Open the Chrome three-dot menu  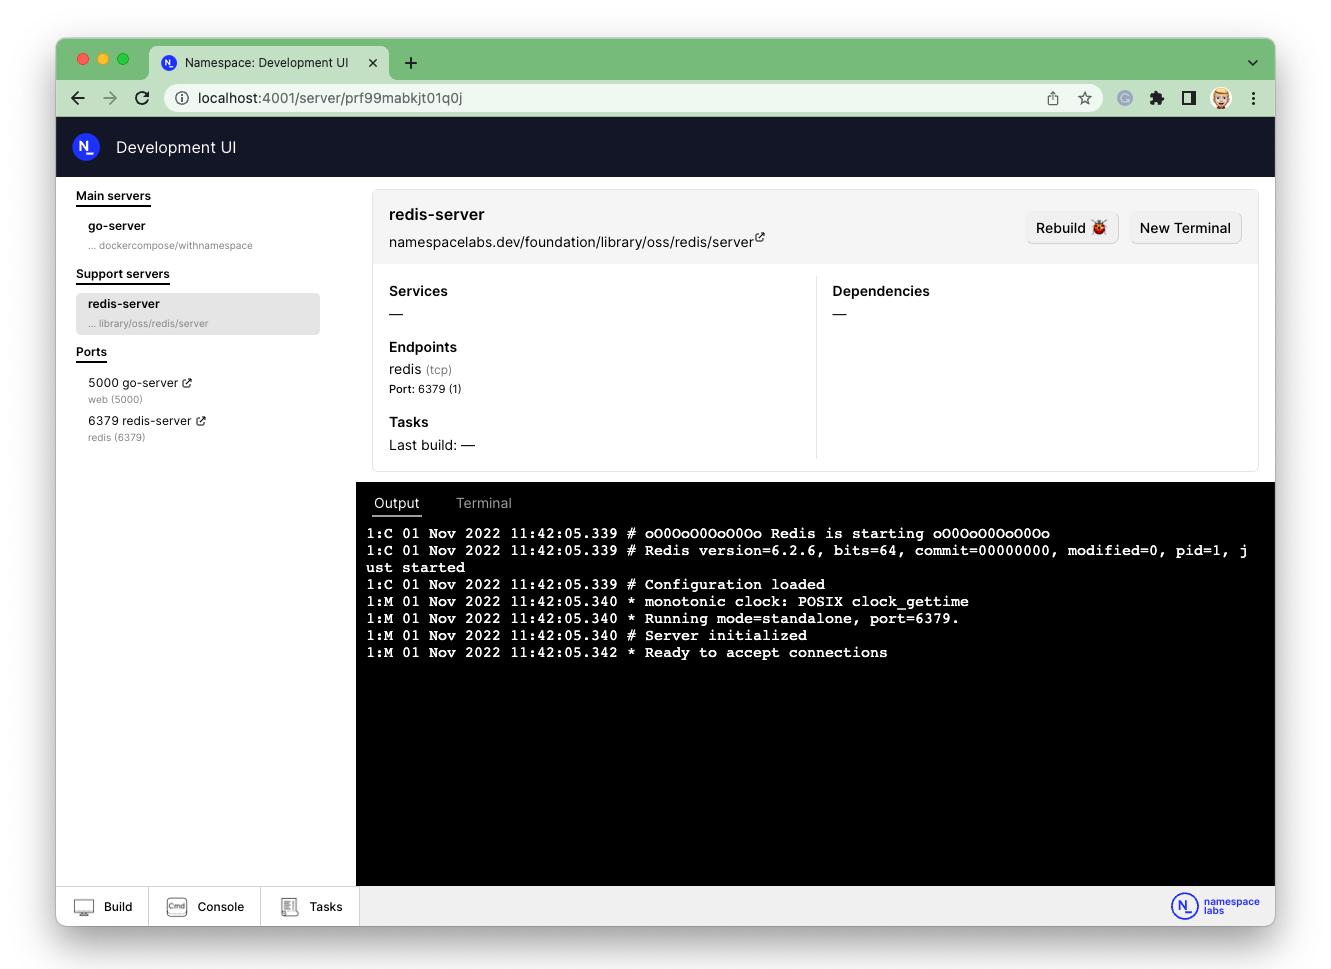point(1253,98)
